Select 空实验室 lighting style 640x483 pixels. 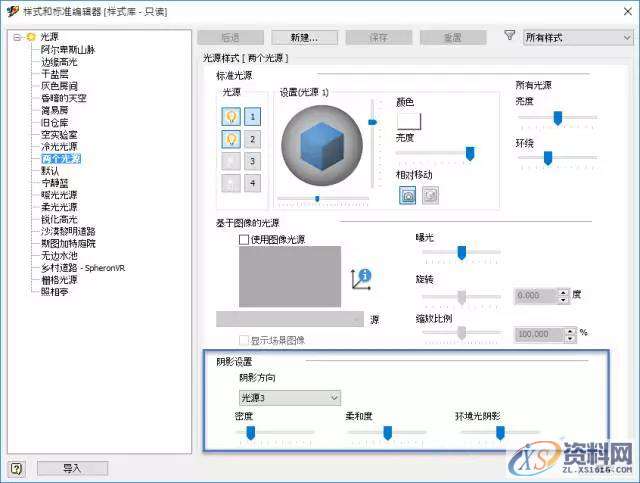(x=59, y=135)
